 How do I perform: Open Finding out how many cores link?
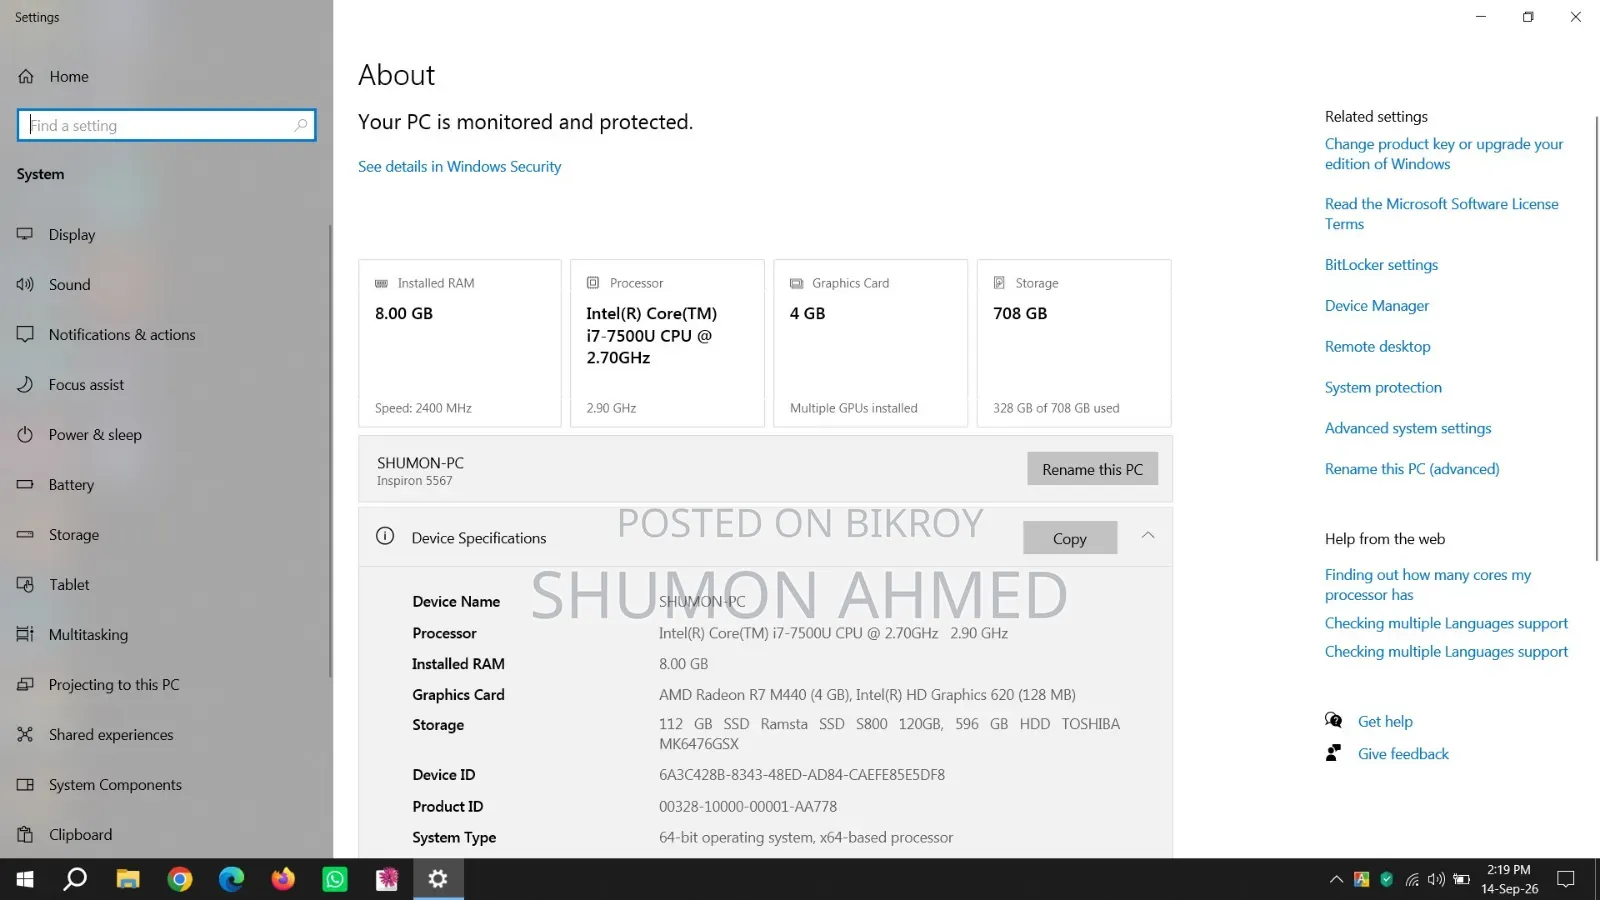[1428, 585]
